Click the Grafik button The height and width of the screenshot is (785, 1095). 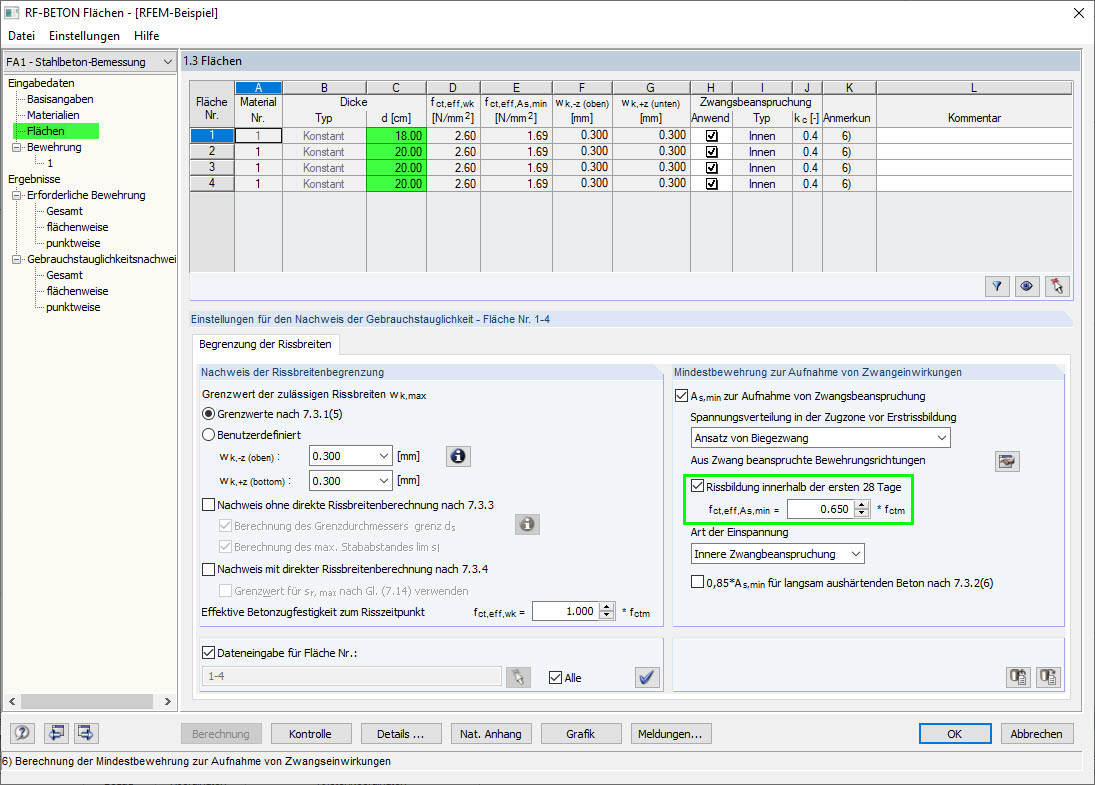tap(580, 733)
